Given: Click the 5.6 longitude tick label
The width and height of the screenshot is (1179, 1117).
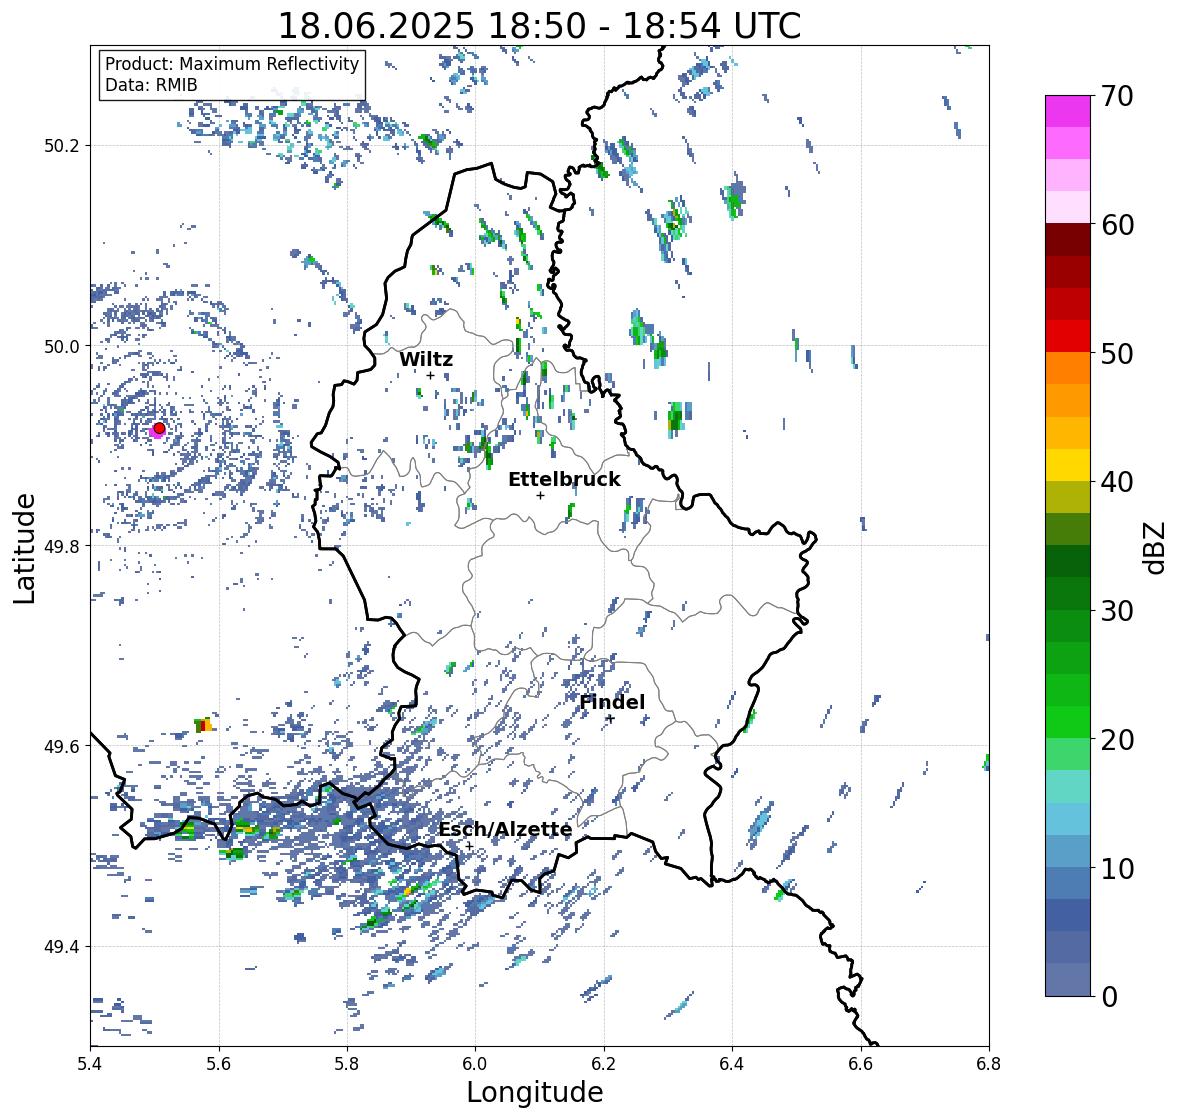Looking at the screenshot, I should (x=219, y=1064).
